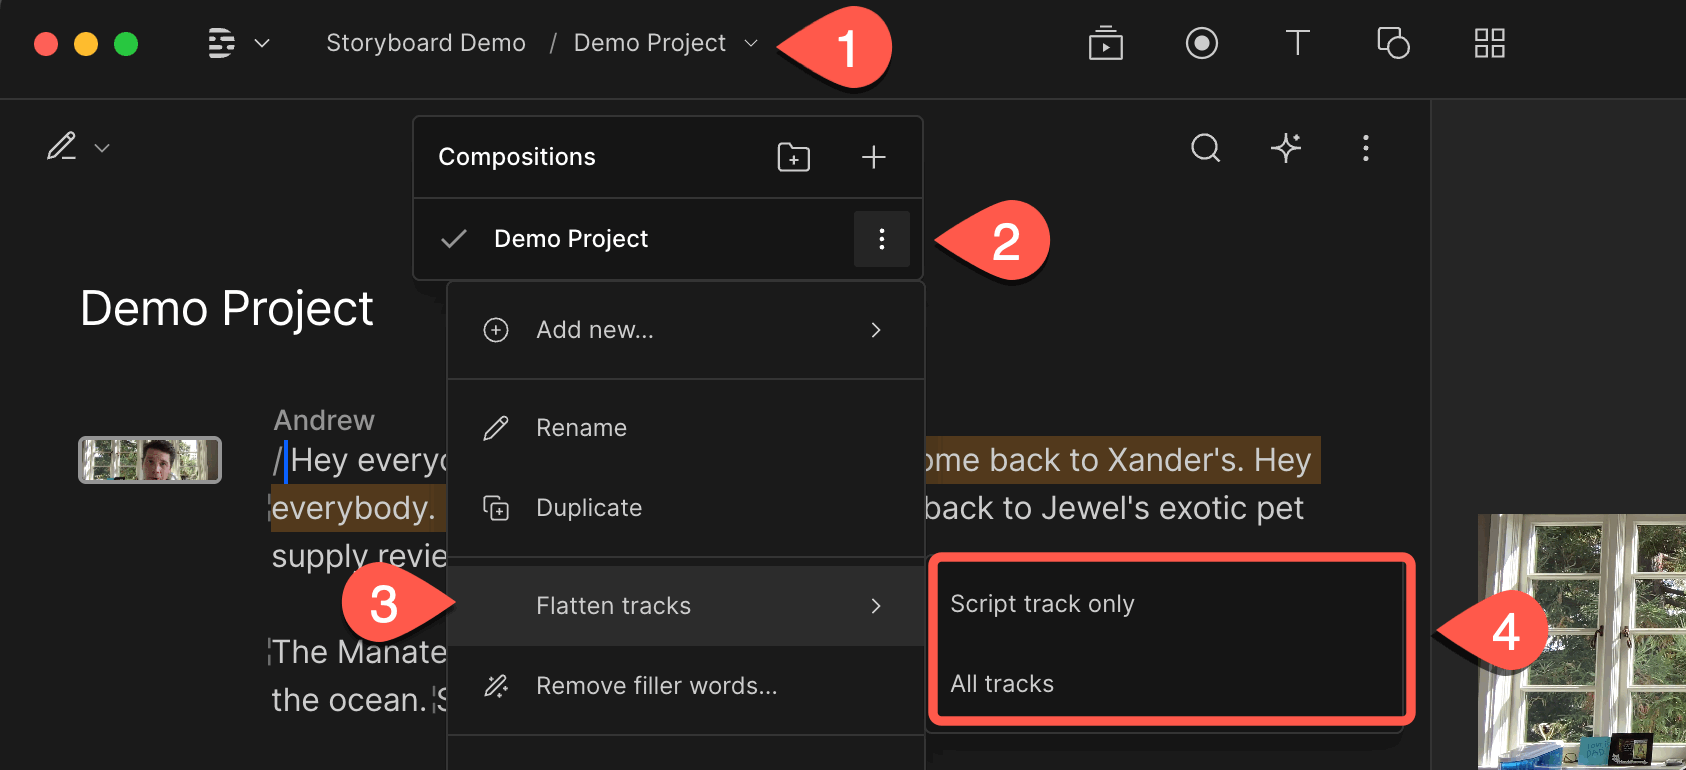Open the Flatten tracks submenu
Screen dimensions: 1686x770
point(685,606)
